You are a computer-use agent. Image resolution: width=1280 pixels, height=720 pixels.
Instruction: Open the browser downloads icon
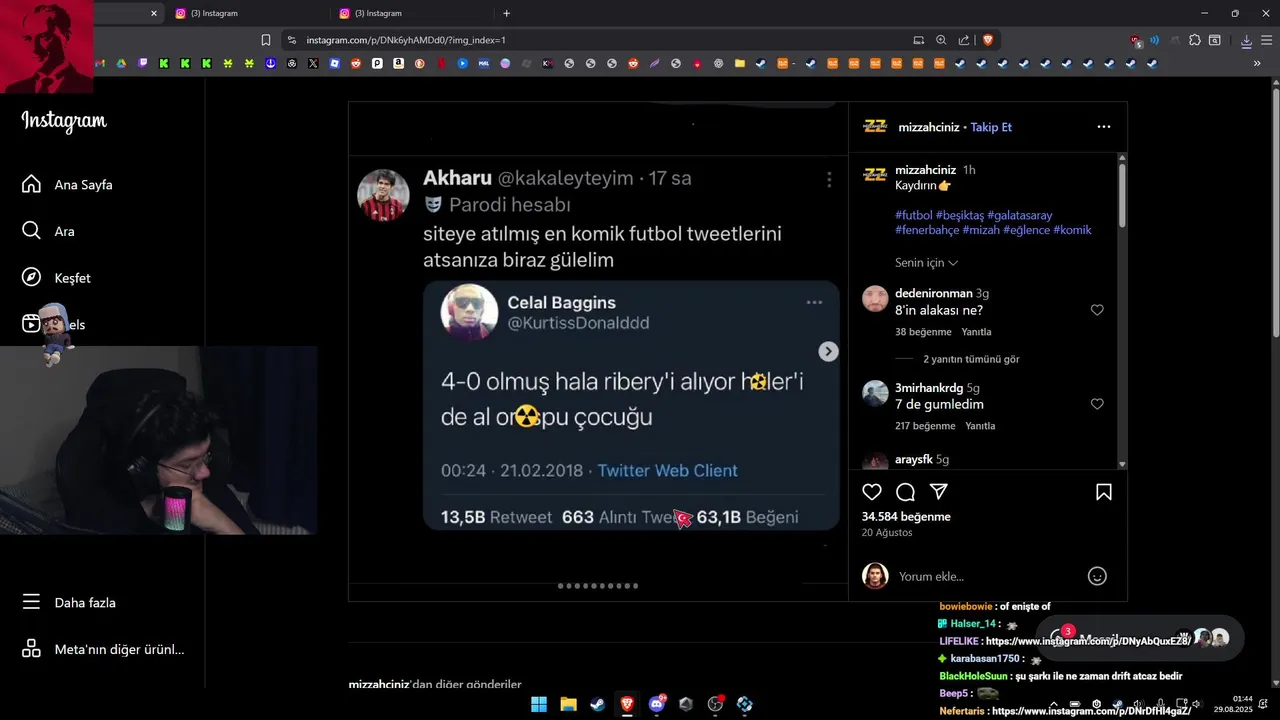(1247, 41)
